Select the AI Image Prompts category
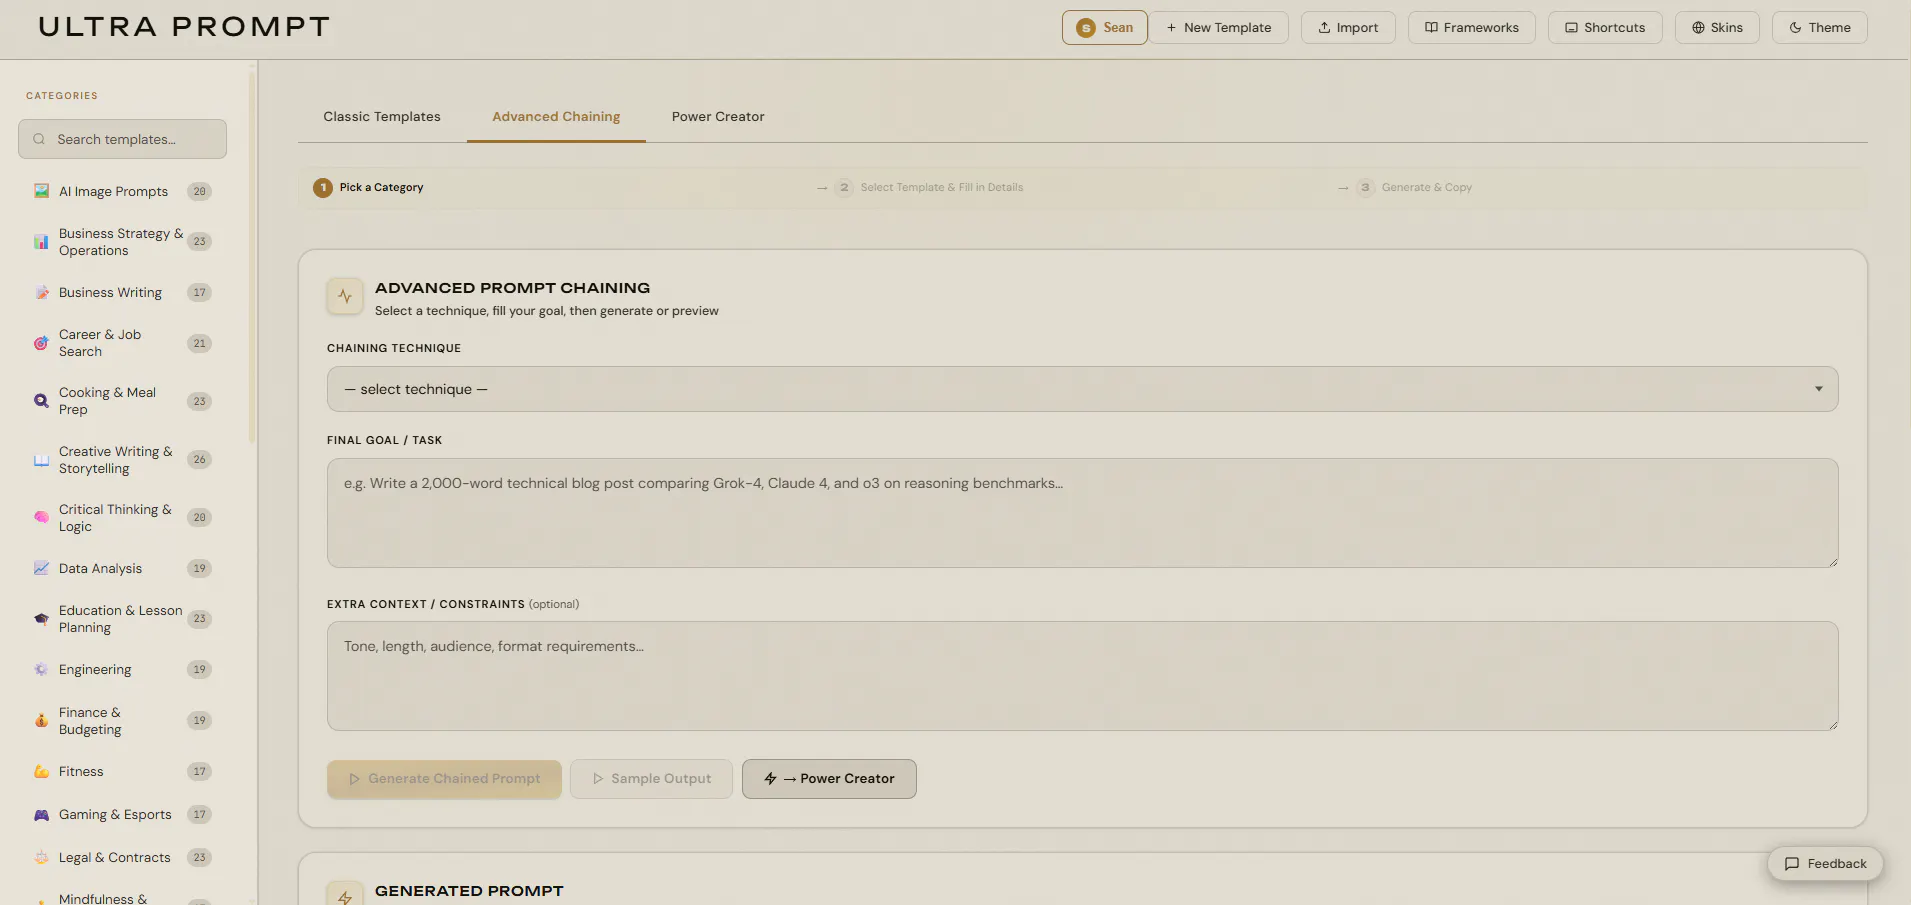The height and width of the screenshot is (905, 1911). click(122, 191)
